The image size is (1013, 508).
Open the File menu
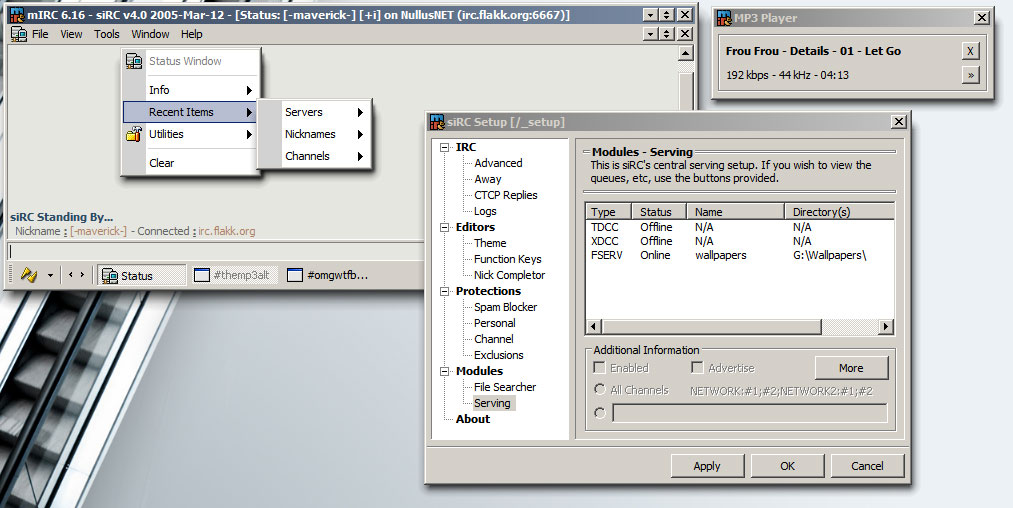tap(40, 34)
